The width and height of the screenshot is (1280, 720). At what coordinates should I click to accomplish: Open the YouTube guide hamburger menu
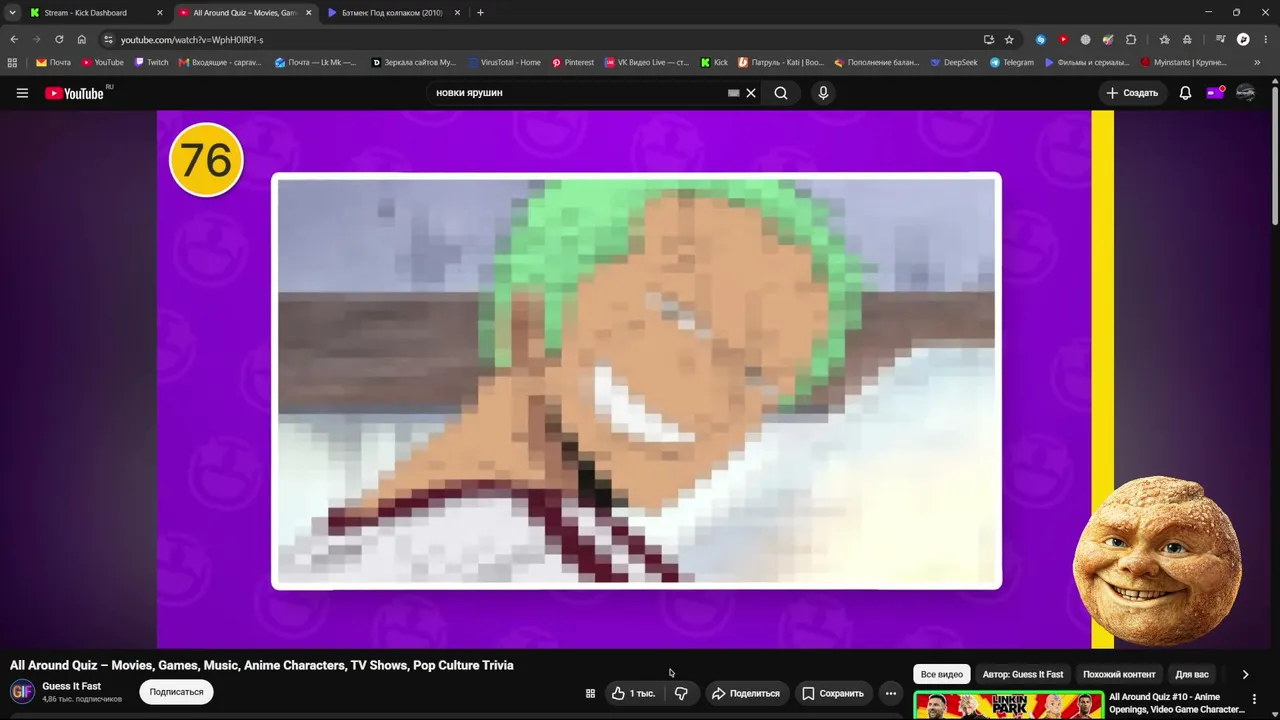22,93
